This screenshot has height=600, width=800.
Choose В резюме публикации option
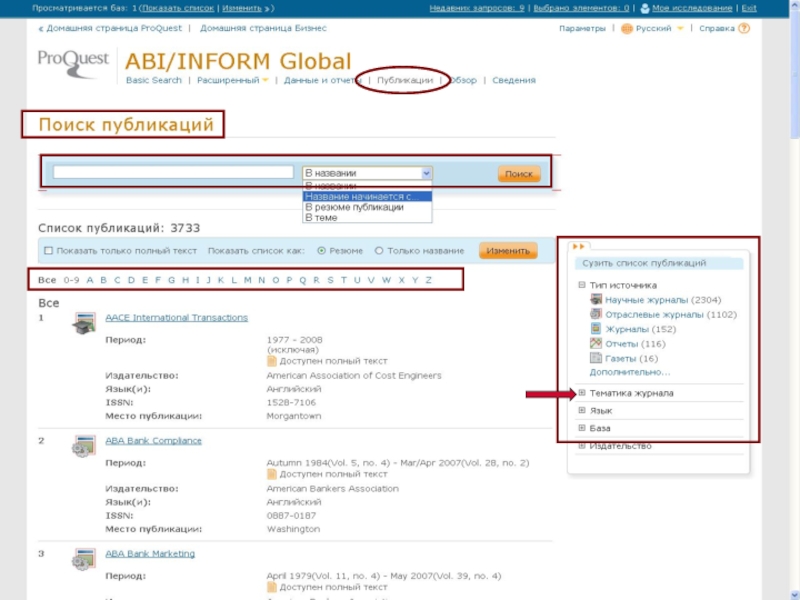(x=367, y=207)
